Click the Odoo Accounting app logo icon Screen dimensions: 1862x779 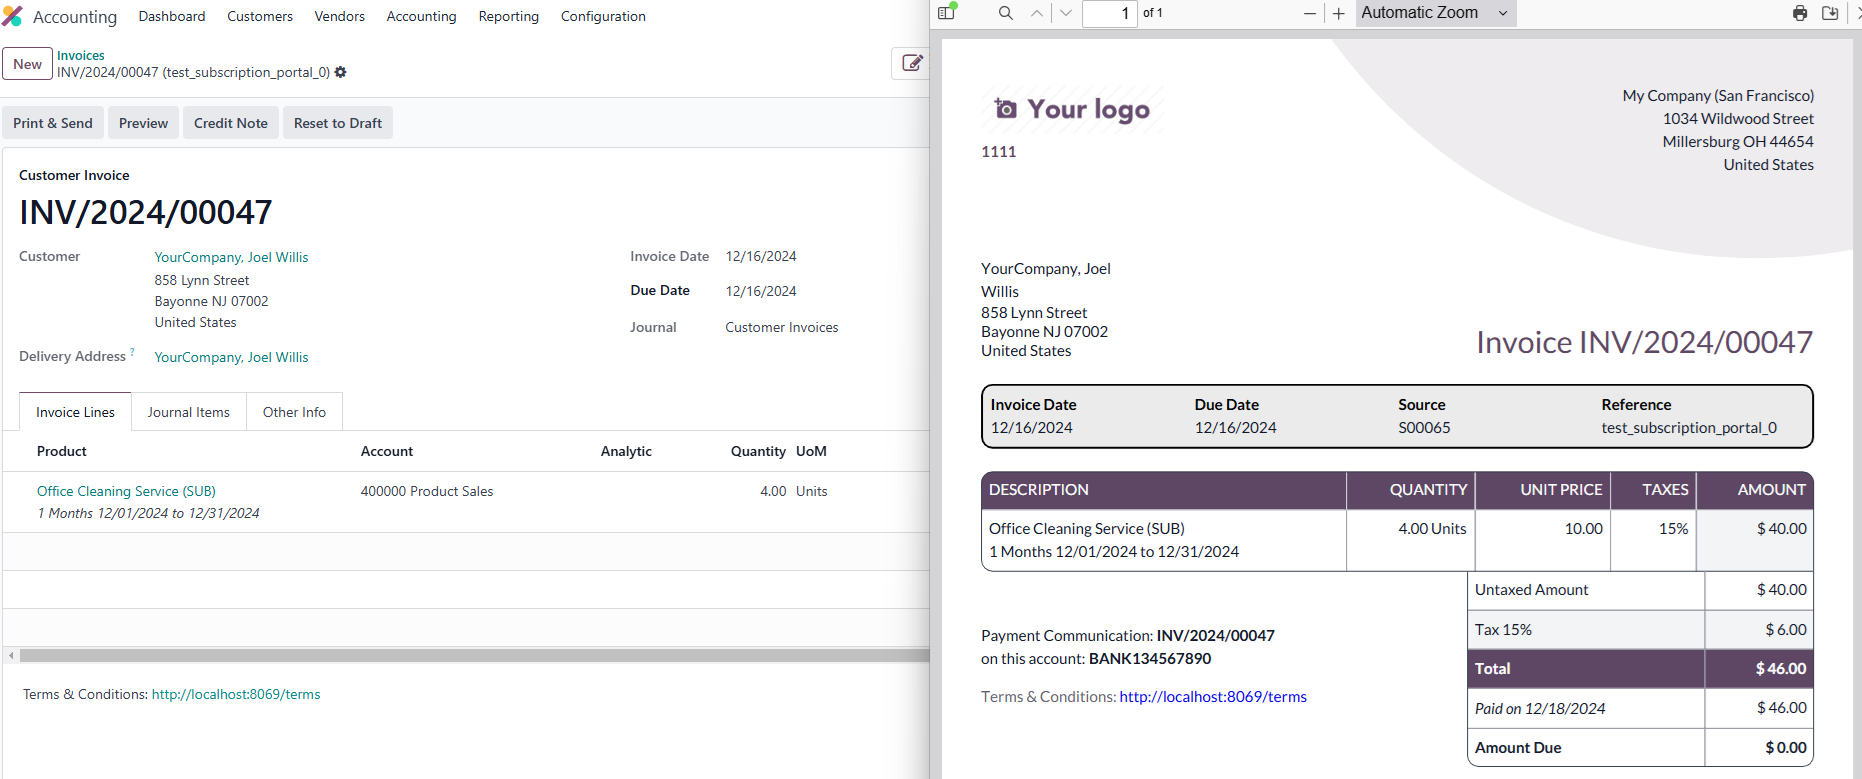12,16
